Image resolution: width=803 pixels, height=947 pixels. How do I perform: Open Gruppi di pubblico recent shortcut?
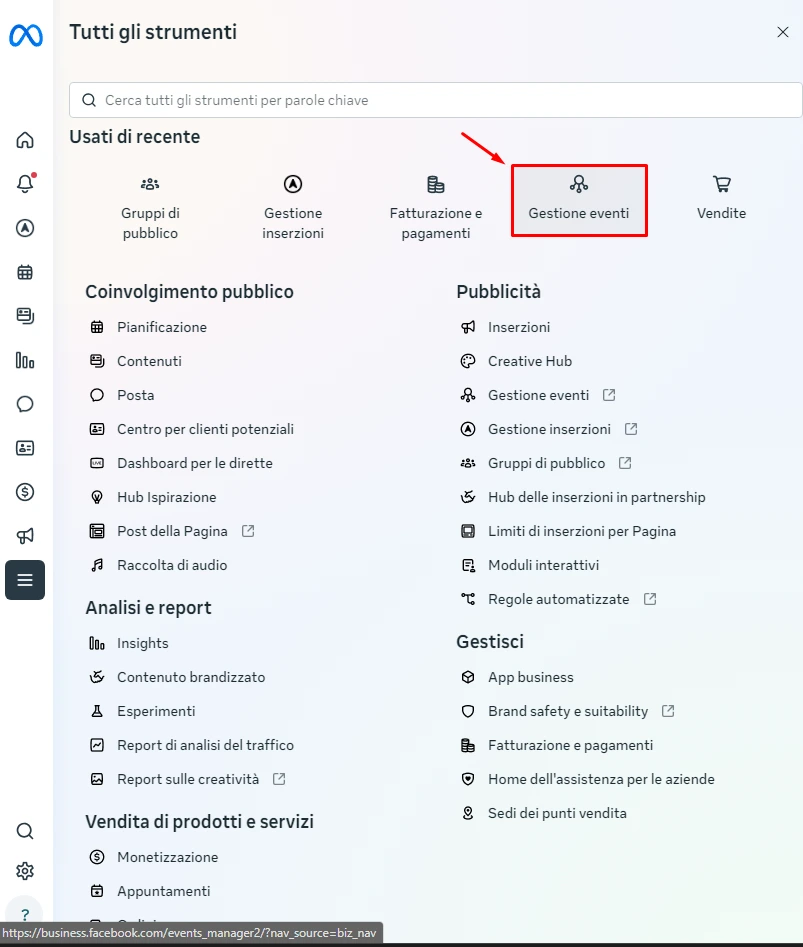150,208
